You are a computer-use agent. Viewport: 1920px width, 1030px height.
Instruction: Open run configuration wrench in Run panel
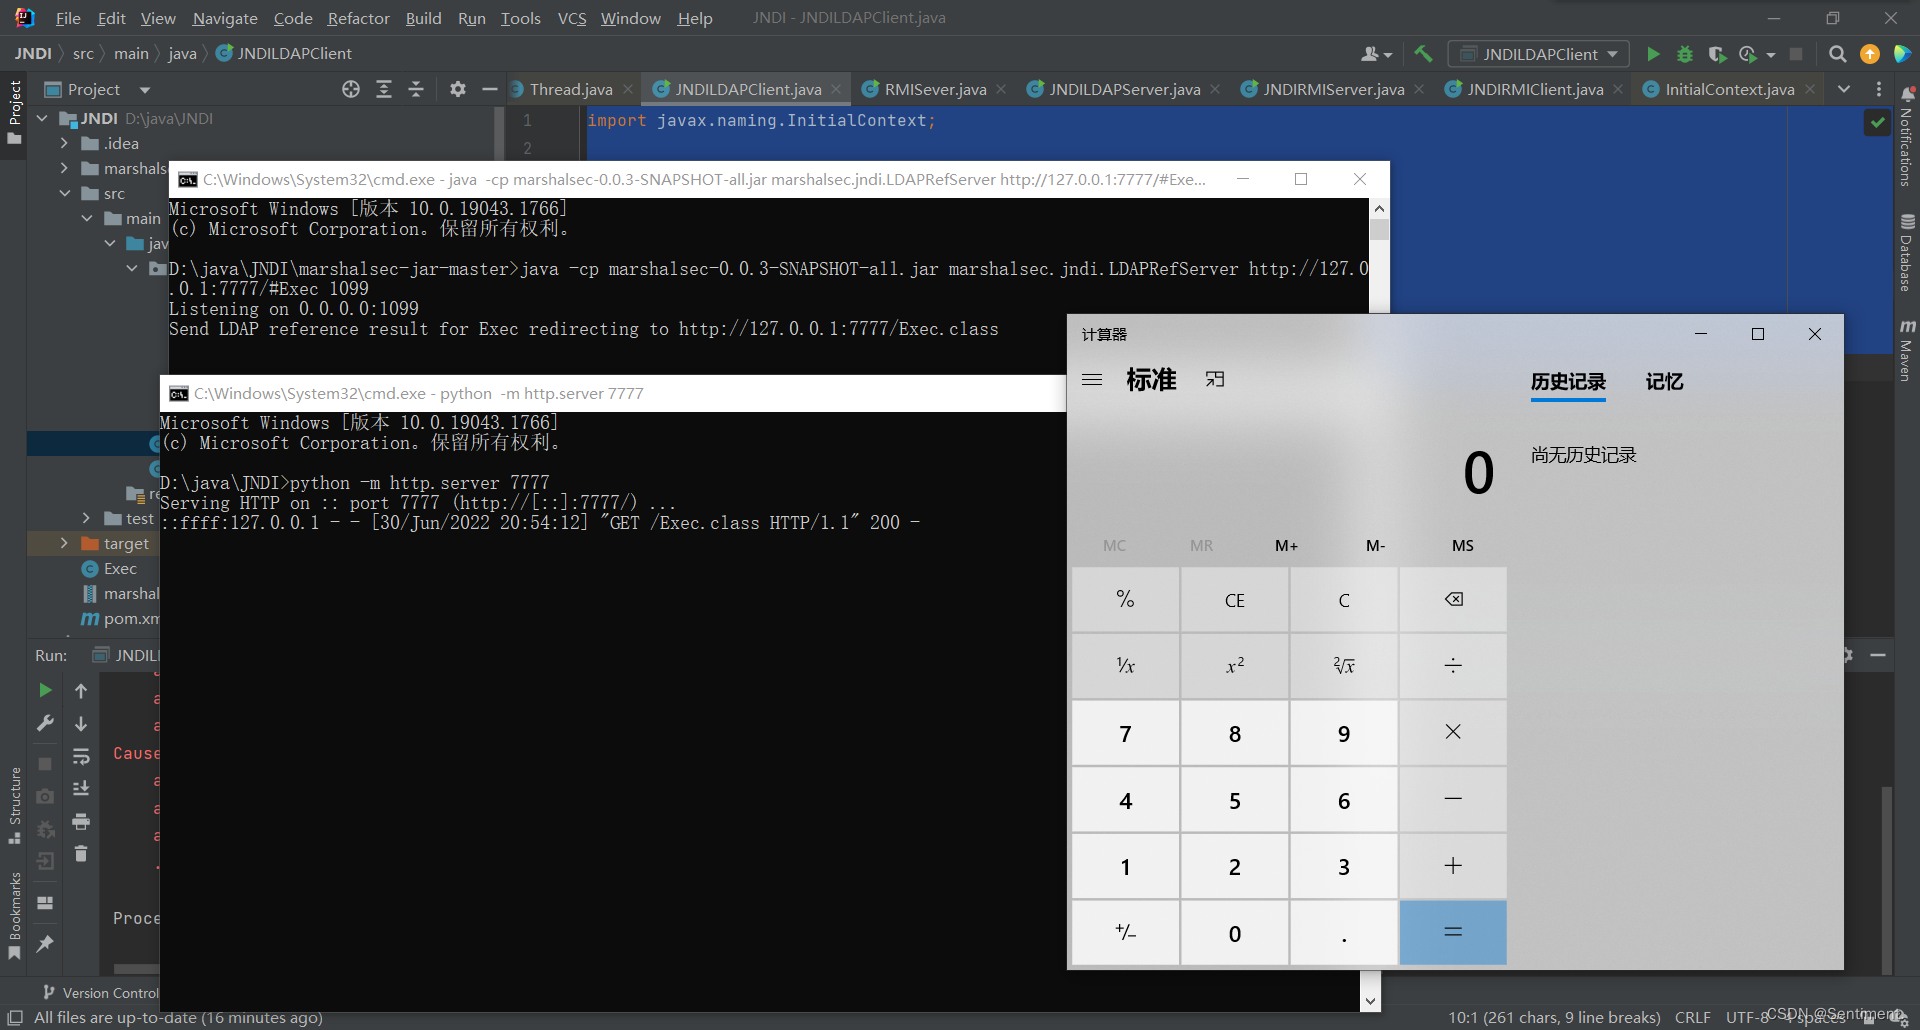pos(45,723)
